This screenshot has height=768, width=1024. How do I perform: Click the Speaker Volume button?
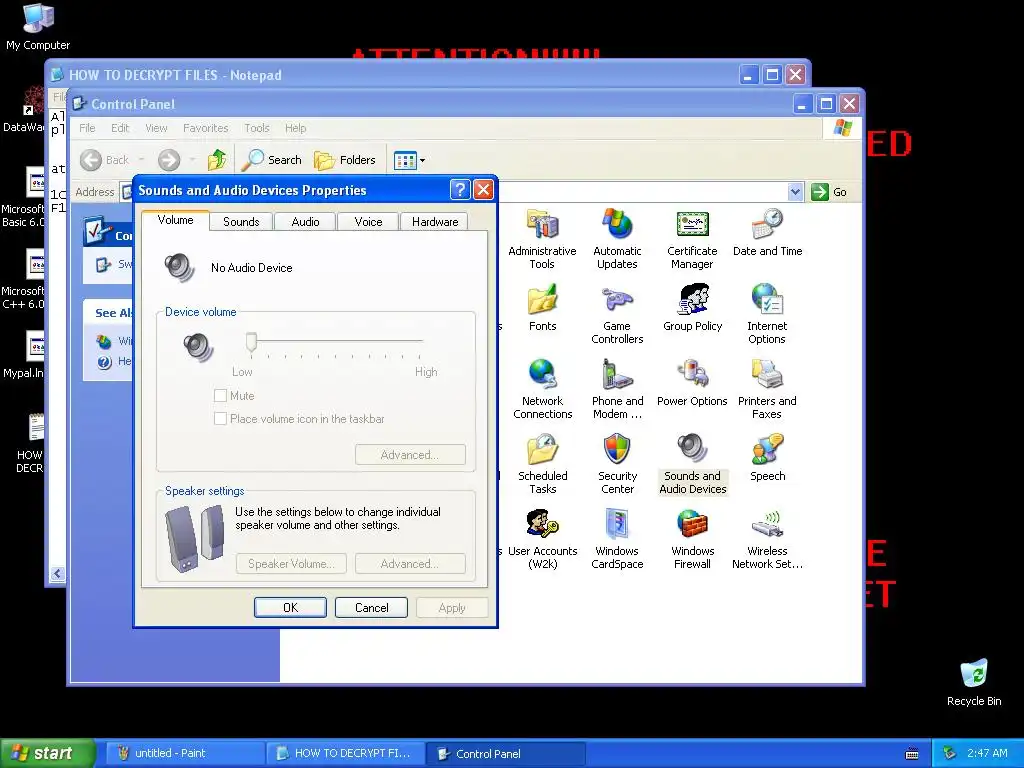[291, 564]
